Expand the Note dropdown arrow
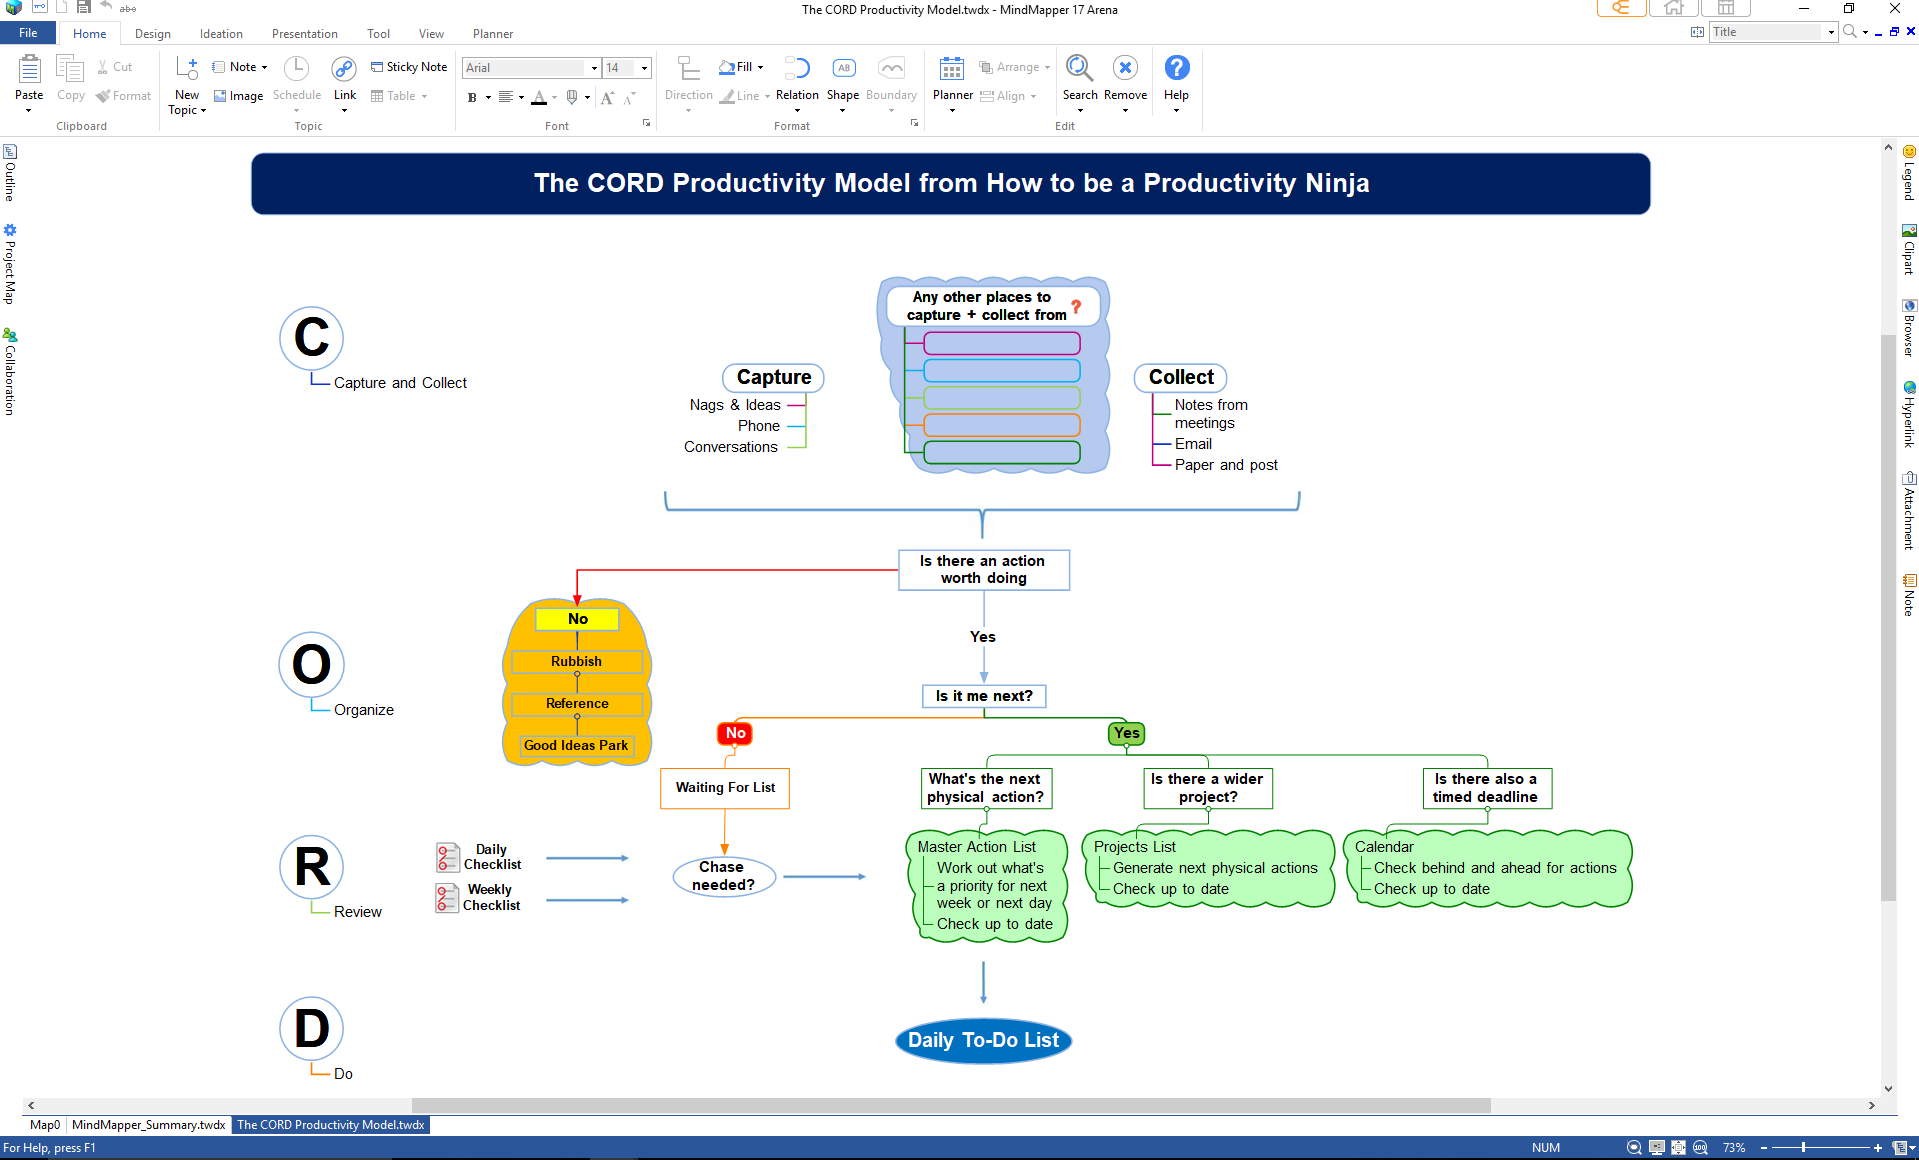 click(x=265, y=67)
